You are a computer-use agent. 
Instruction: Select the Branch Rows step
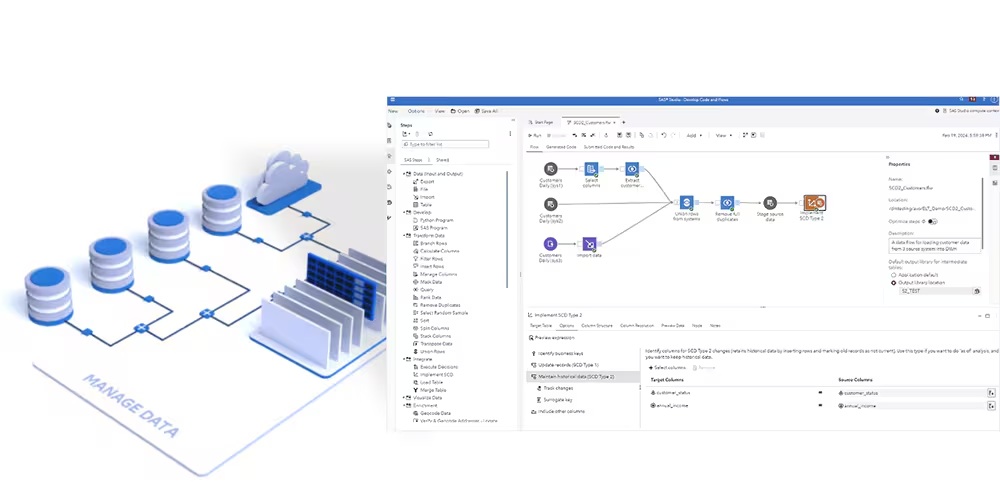(430, 243)
